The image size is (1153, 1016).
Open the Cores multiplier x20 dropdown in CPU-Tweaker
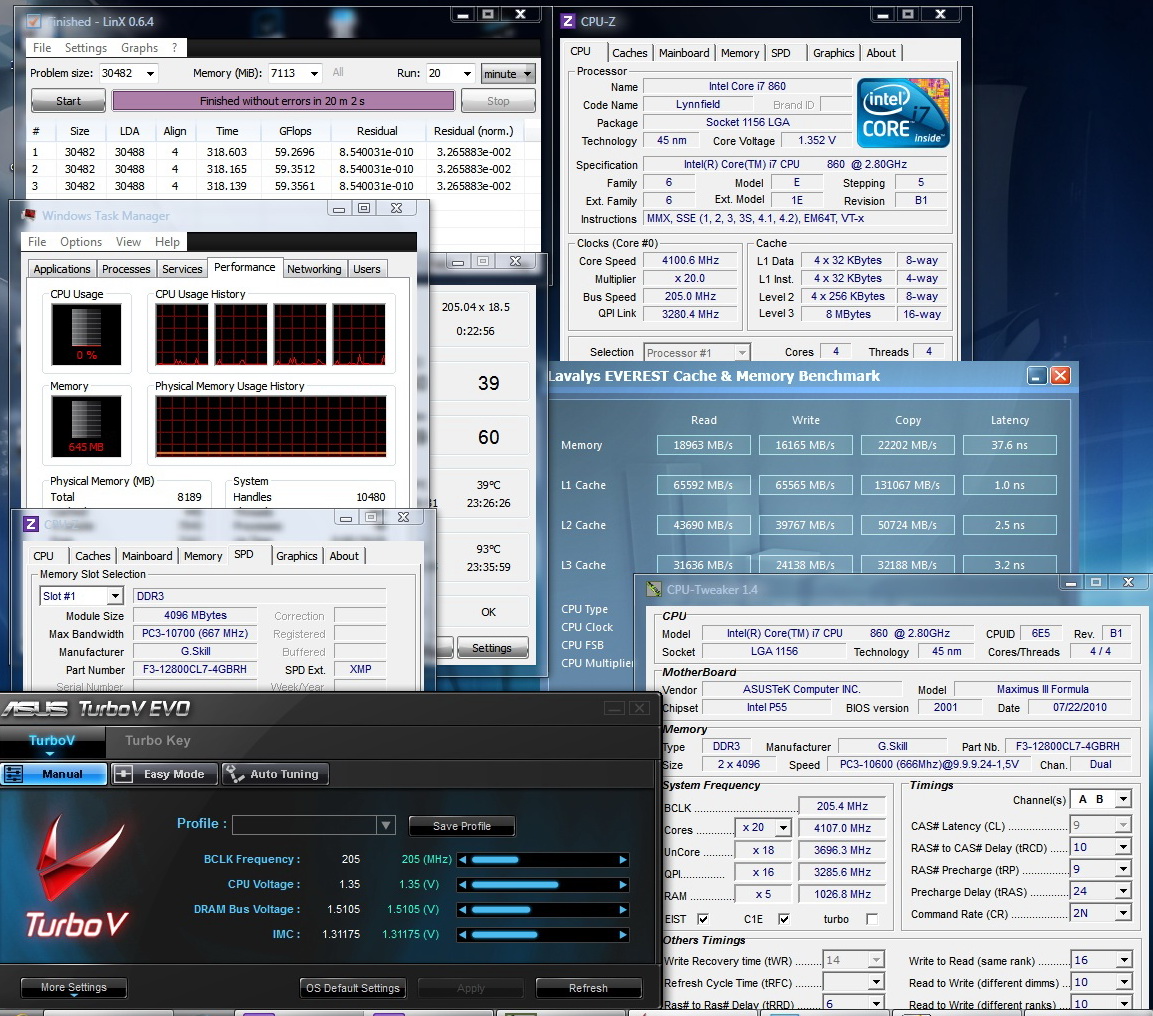point(784,828)
